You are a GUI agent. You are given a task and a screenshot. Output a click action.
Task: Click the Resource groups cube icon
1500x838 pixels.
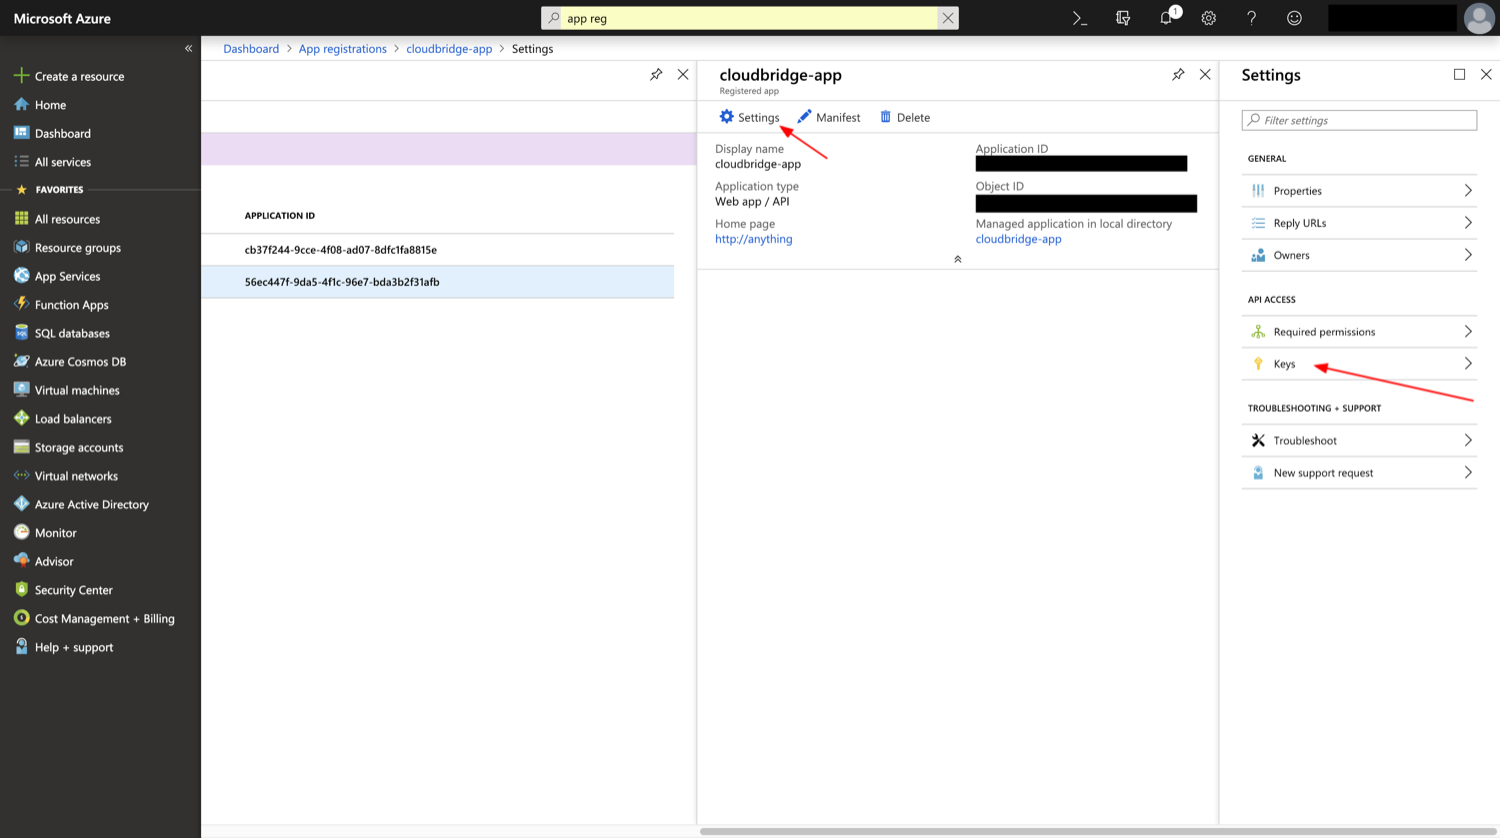coord(21,247)
